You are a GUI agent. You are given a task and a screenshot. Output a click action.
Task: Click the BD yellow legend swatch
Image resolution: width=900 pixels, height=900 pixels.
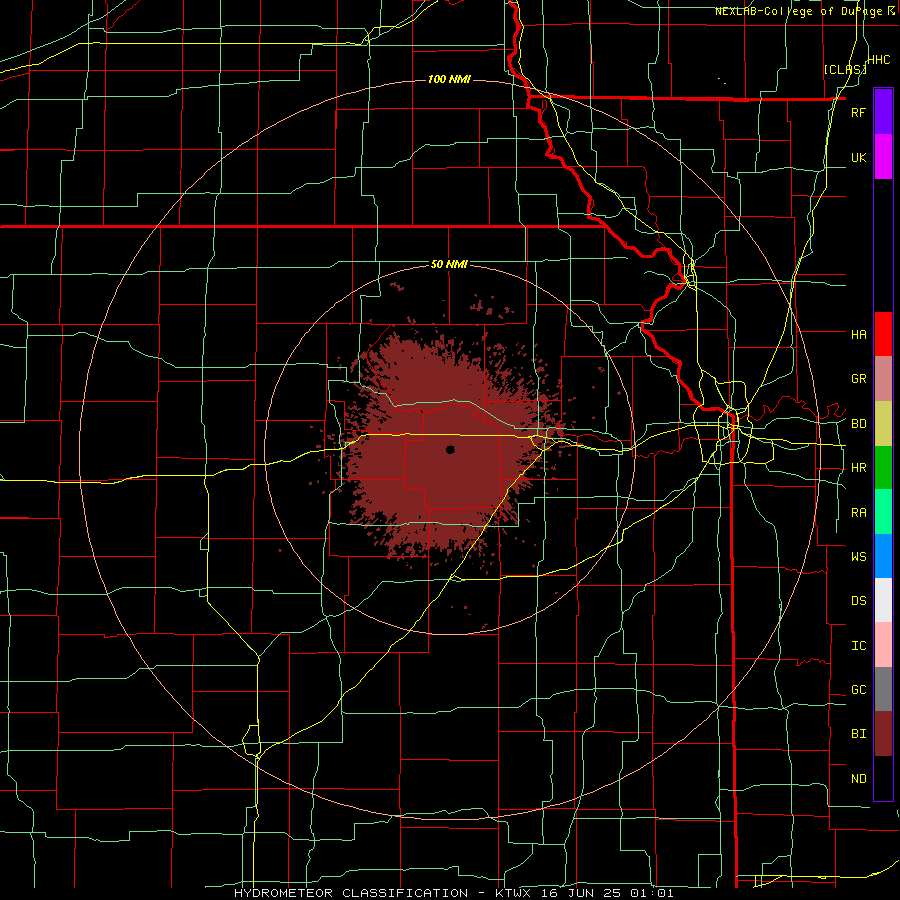click(x=883, y=424)
